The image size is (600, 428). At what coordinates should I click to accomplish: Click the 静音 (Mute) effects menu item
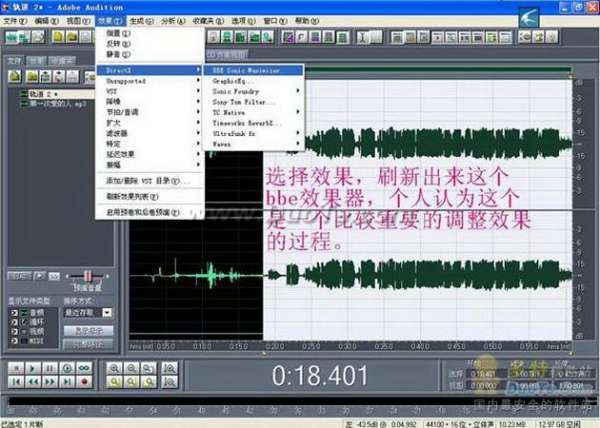coord(149,54)
